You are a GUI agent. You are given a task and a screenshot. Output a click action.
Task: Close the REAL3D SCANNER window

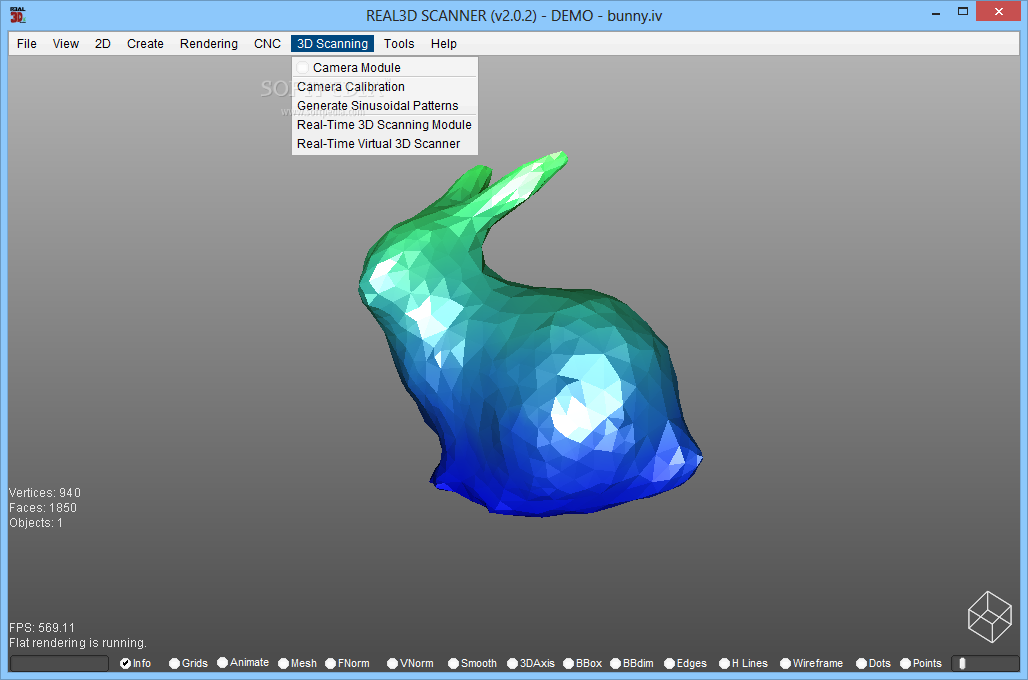pos(999,12)
